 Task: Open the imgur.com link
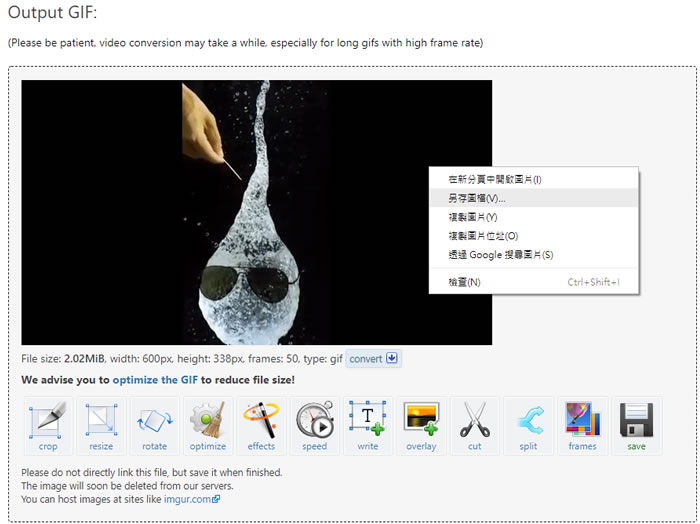(192, 499)
